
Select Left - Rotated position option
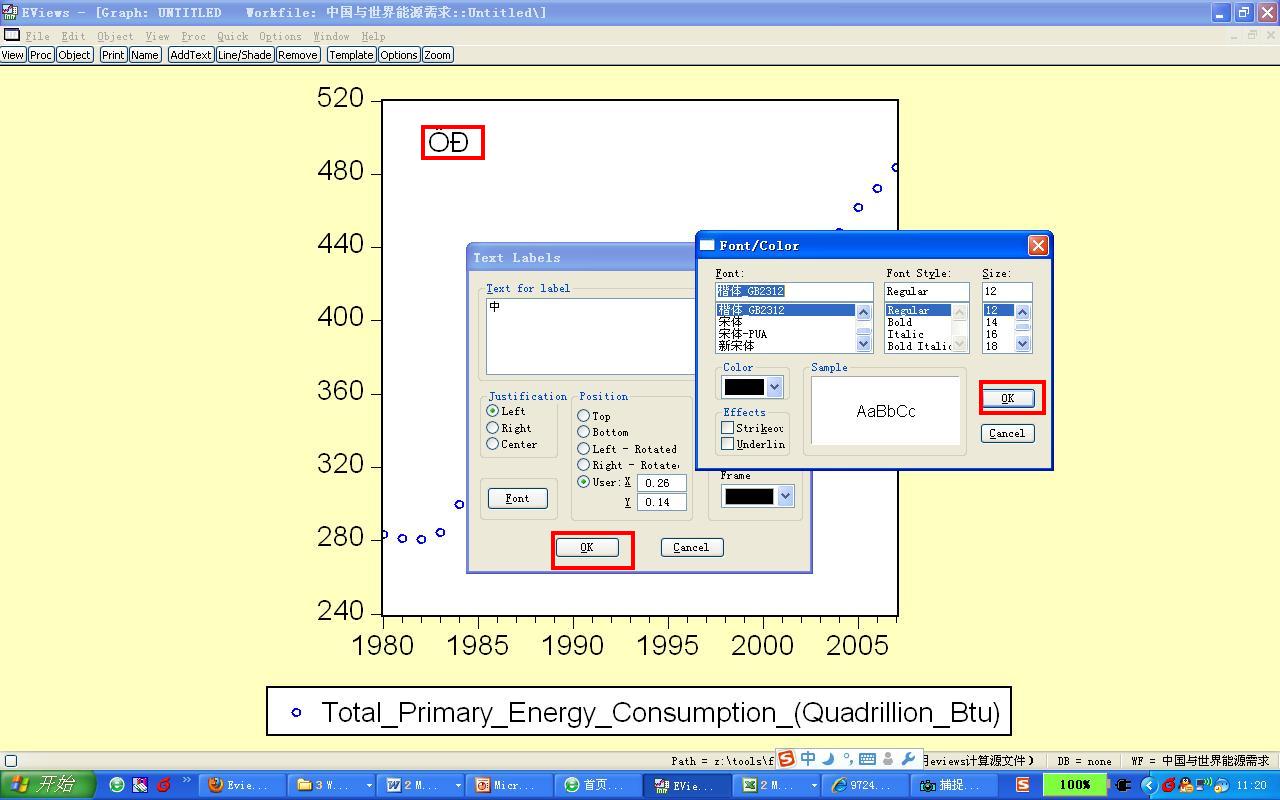click(583, 449)
